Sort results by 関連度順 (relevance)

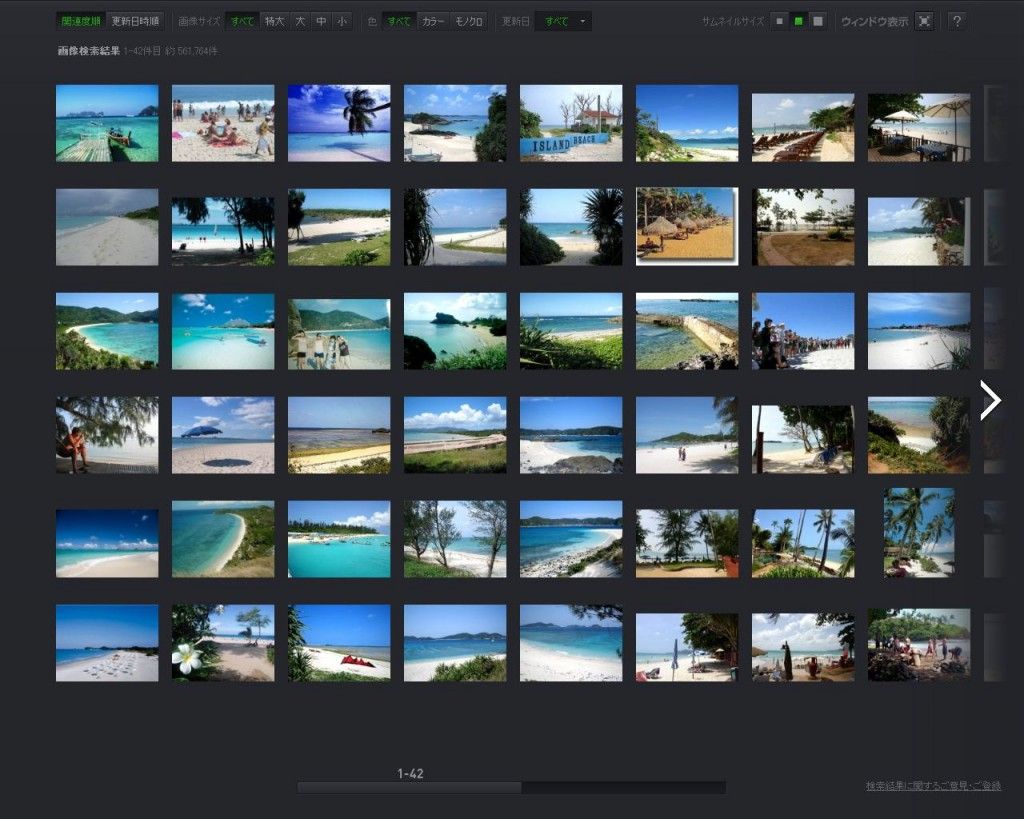coord(81,22)
